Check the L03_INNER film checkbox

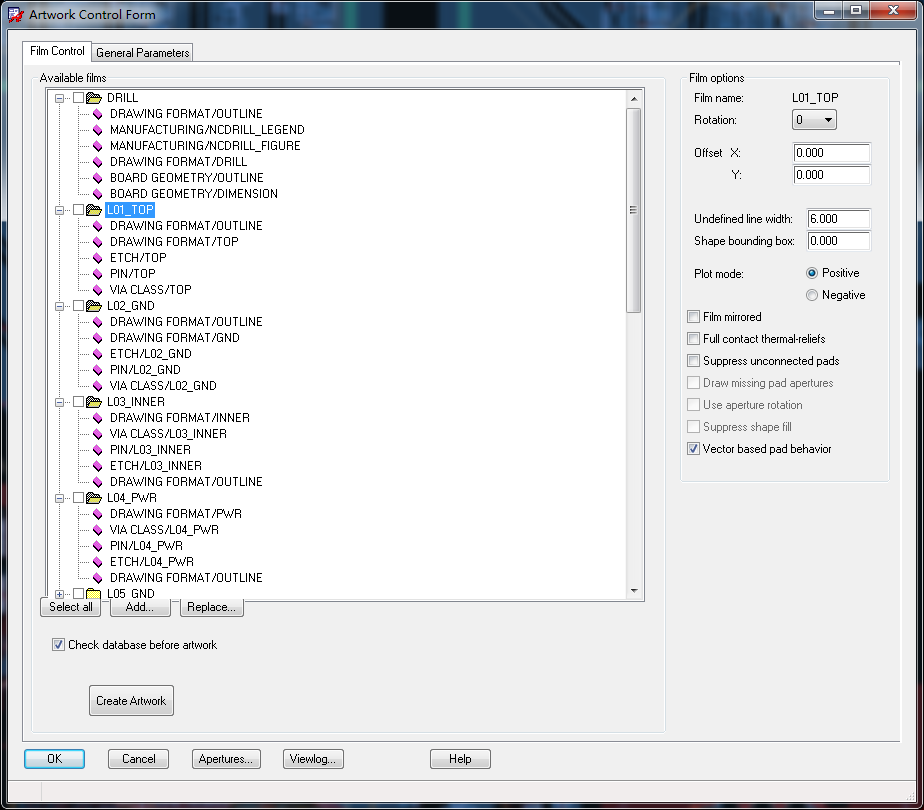78,402
